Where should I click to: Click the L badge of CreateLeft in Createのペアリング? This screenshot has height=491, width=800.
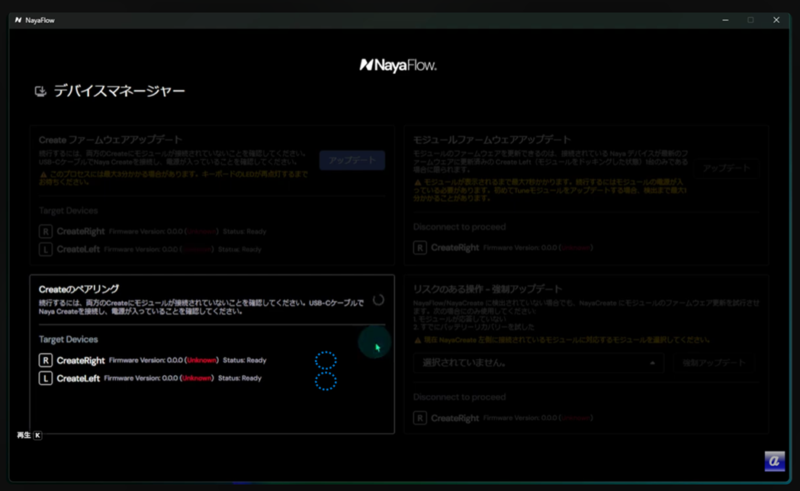click(x=45, y=378)
